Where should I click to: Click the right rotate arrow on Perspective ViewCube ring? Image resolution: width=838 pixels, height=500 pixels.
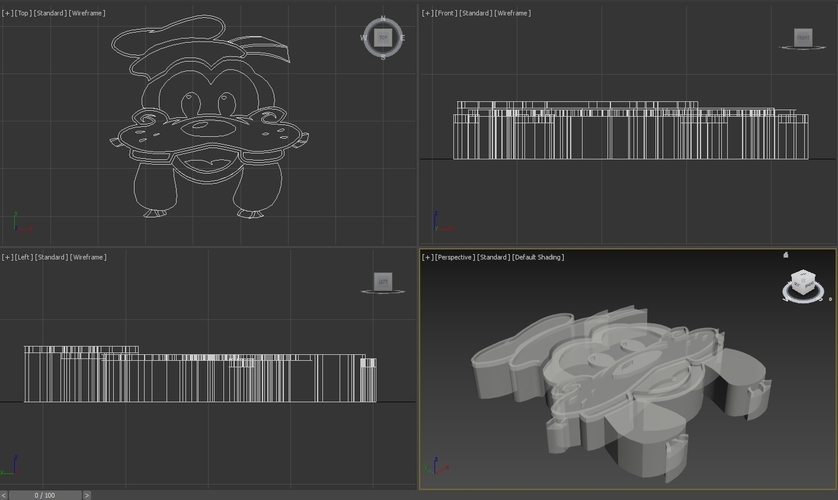click(x=819, y=299)
